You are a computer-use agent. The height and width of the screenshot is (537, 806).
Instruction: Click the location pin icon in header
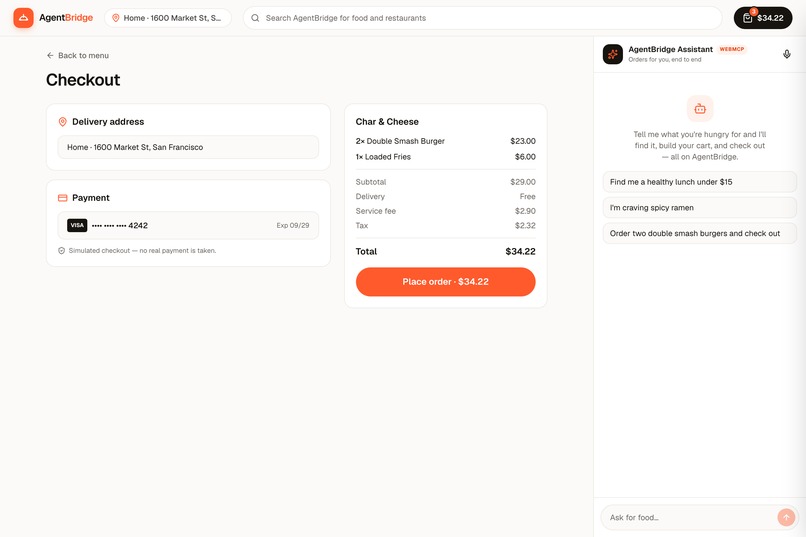point(116,18)
